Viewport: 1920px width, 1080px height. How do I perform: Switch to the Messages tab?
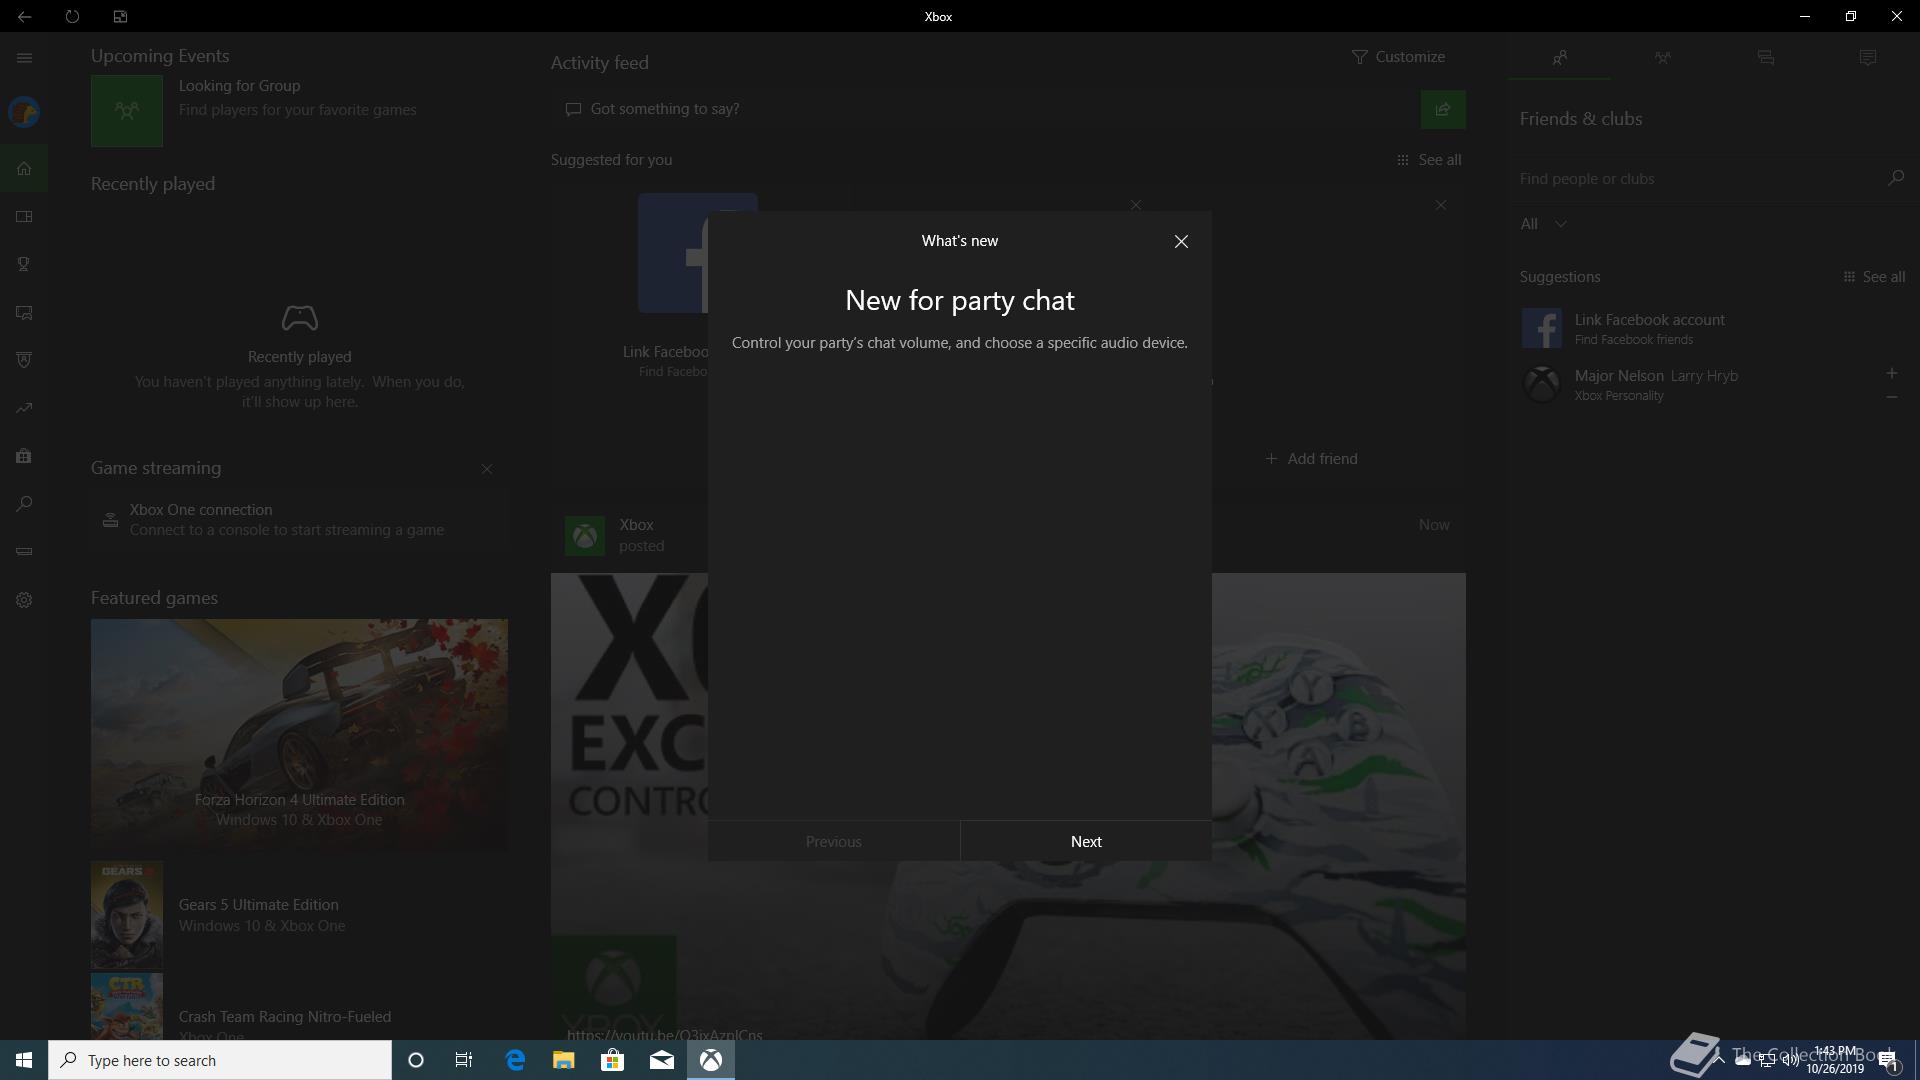(x=1765, y=58)
